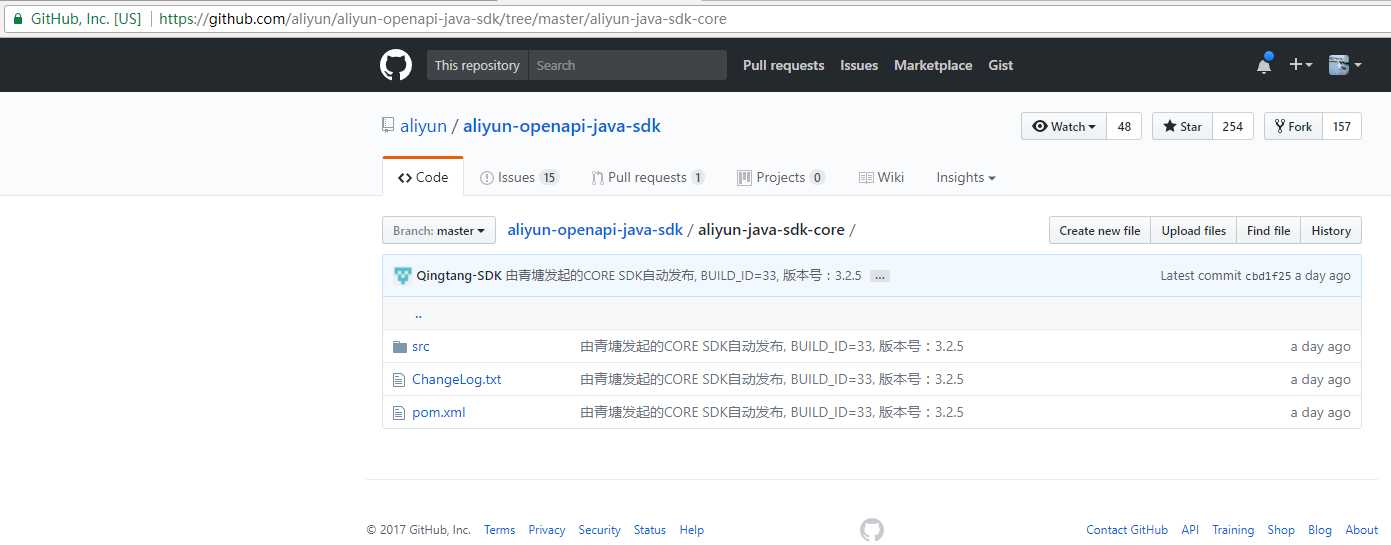Click Upload files button
Viewport: 1391px width, 545px height.
(x=1194, y=231)
